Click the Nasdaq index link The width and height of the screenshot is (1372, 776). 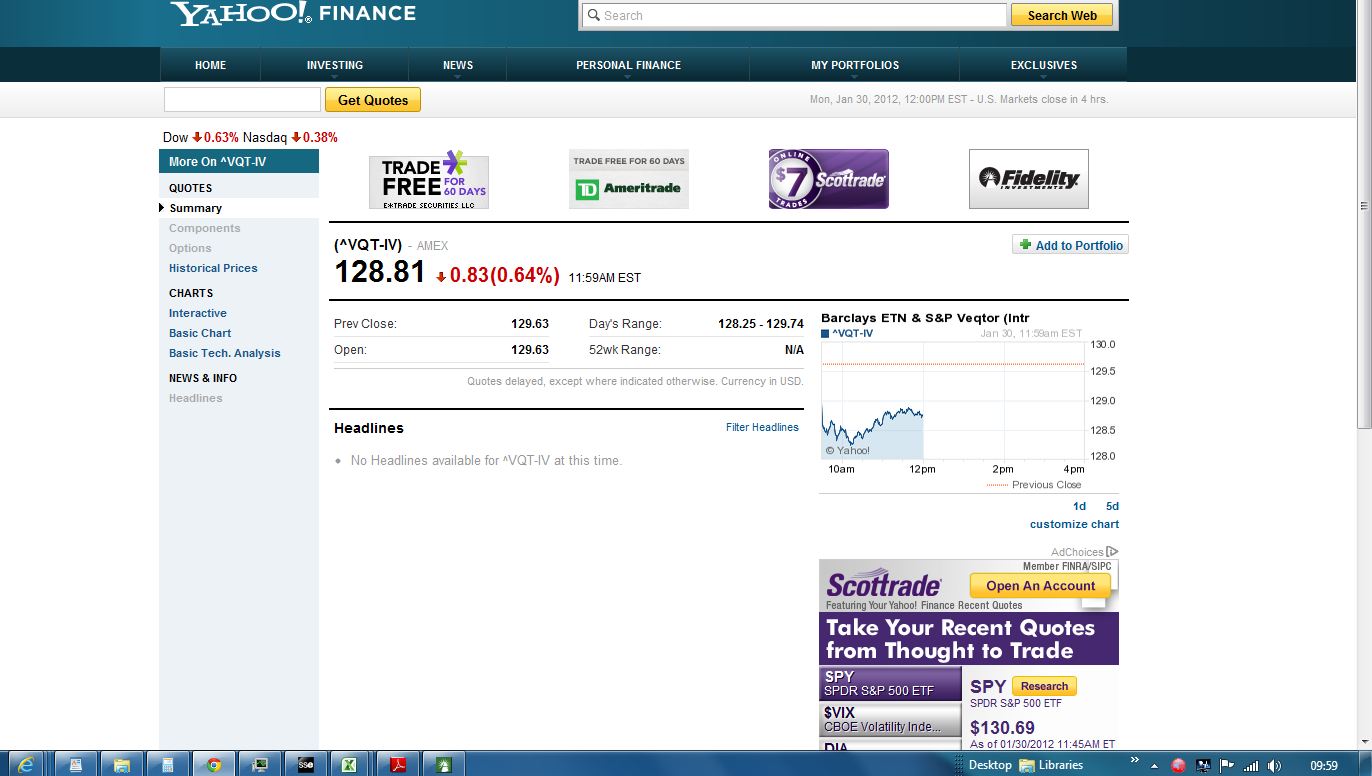click(x=265, y=137)
